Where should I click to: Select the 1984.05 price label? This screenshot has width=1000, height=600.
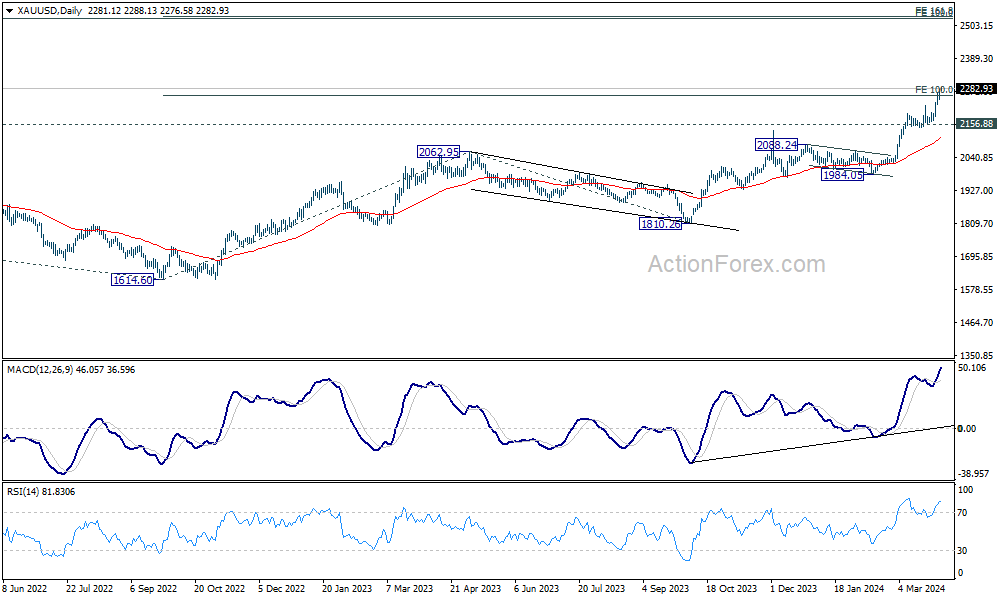pyautogui.click(x=842, y=175)
